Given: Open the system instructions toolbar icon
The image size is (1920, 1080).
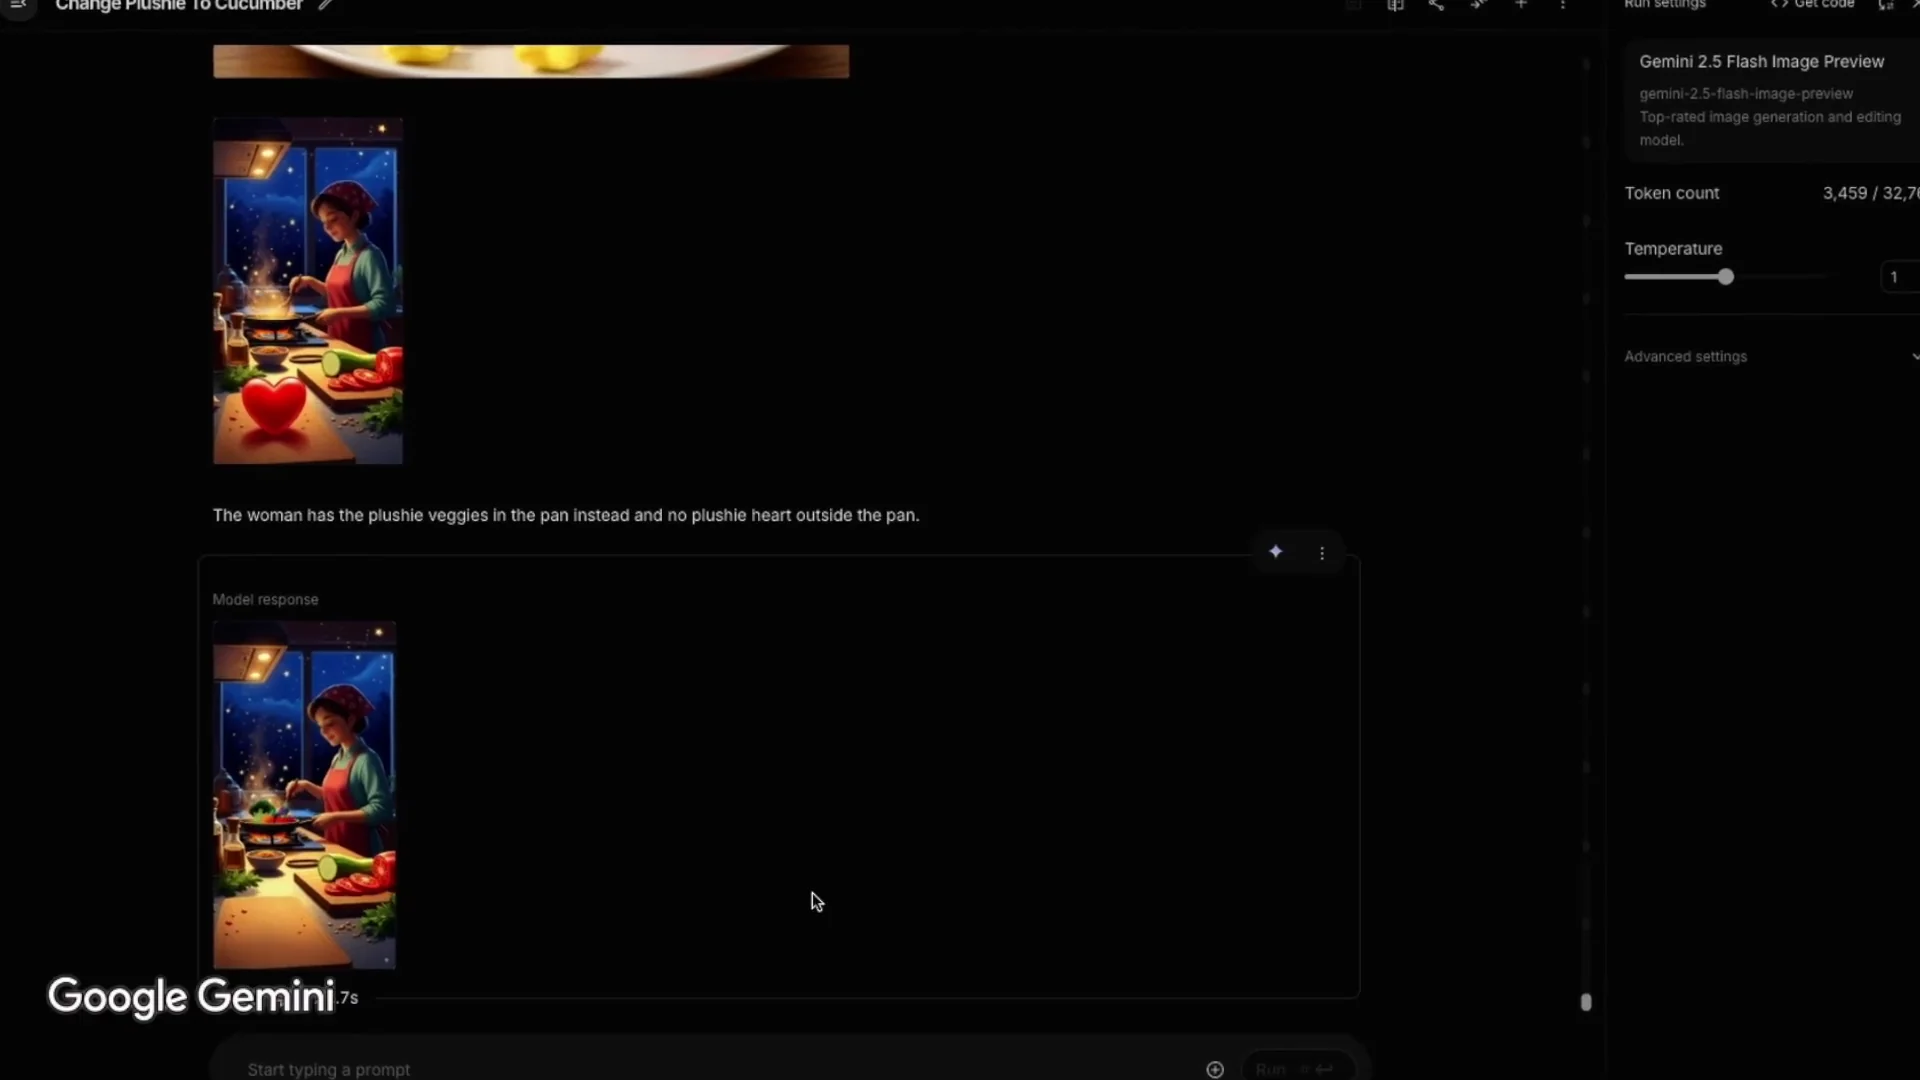Looking at the screenshot, I should pyautogui.click(x=1354, y=6).
